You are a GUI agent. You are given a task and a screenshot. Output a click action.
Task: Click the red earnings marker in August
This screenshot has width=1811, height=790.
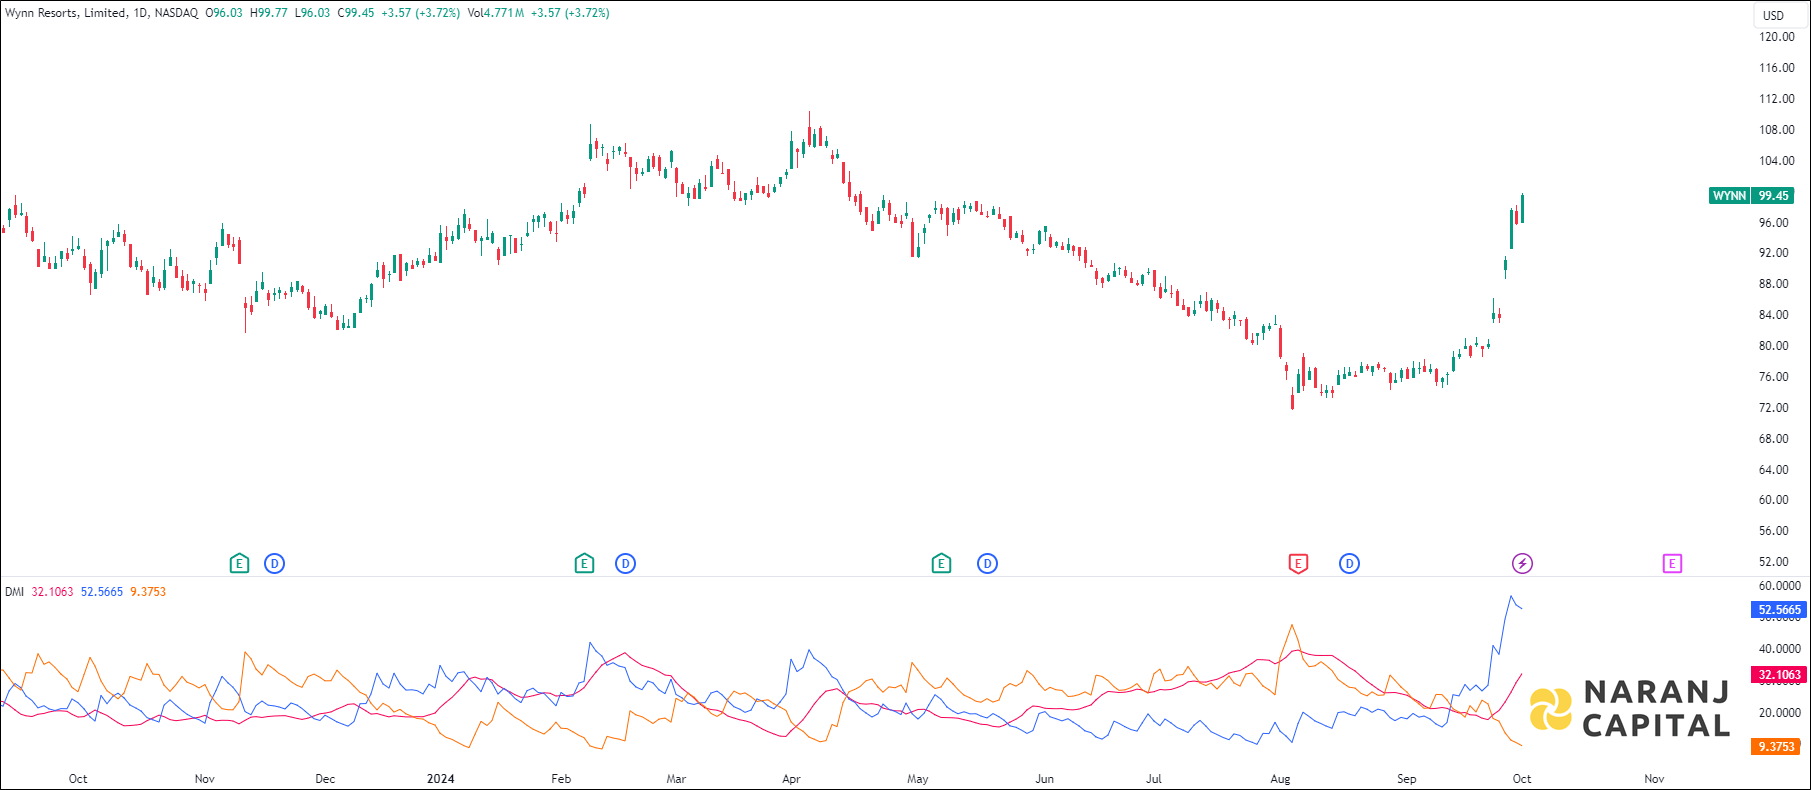coord(1298,564)
